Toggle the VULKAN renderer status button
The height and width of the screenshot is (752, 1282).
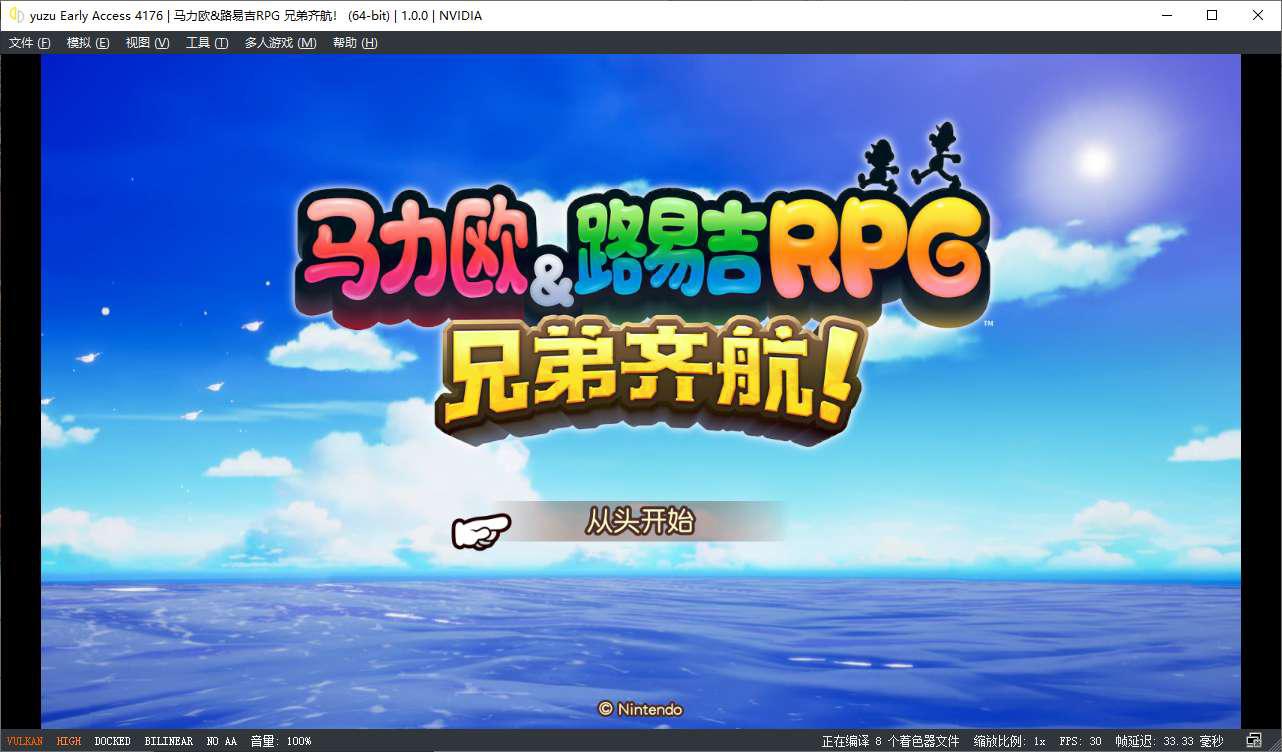pos(25,741)
